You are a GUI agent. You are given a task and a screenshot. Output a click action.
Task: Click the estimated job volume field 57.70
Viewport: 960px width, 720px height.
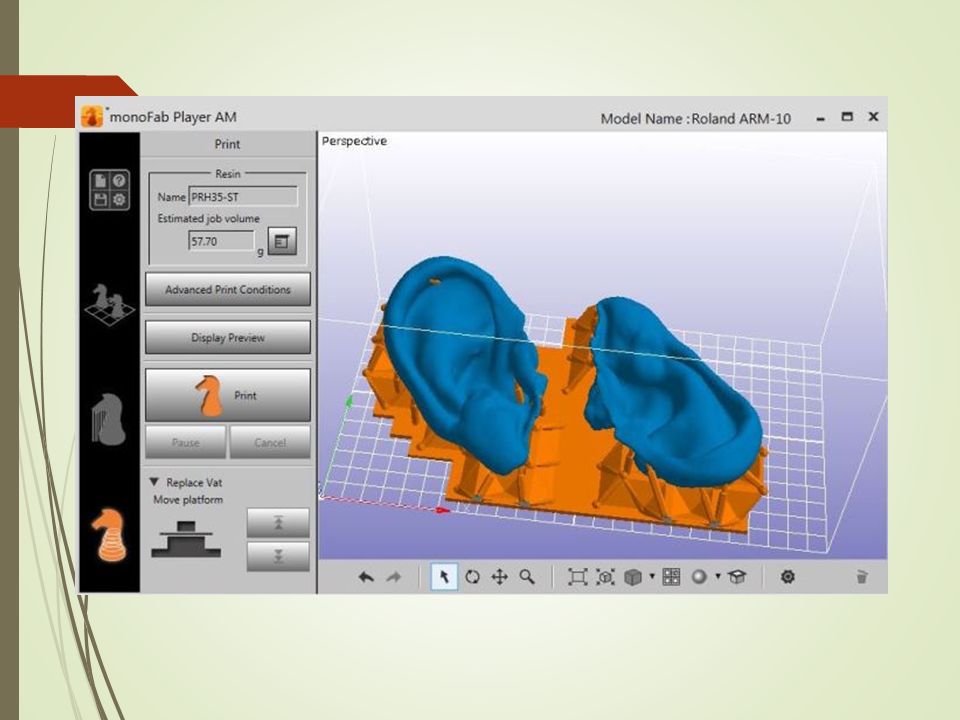(x=221, y=241)
